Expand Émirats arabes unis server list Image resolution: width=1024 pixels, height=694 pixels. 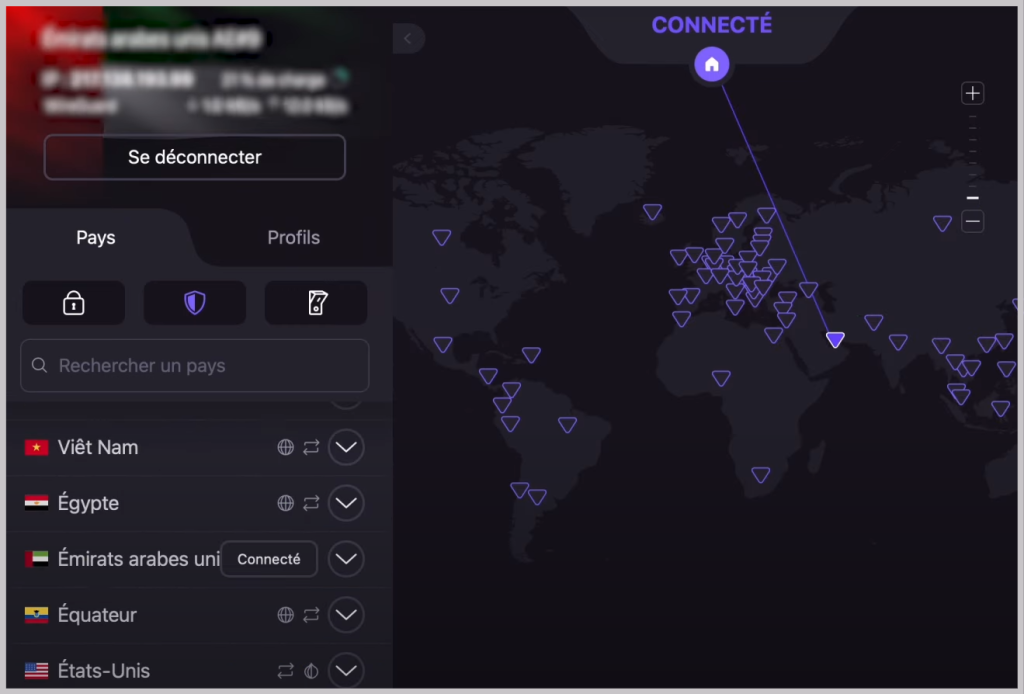346,559
